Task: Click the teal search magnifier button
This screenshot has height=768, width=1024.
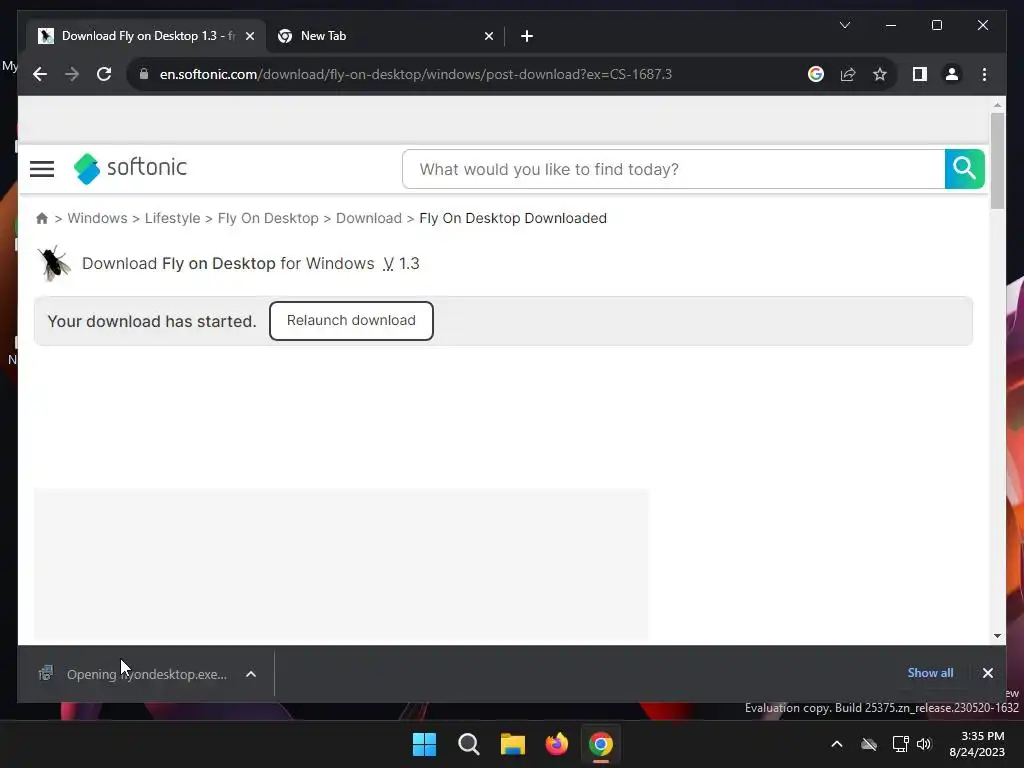Action: [964, 169]
